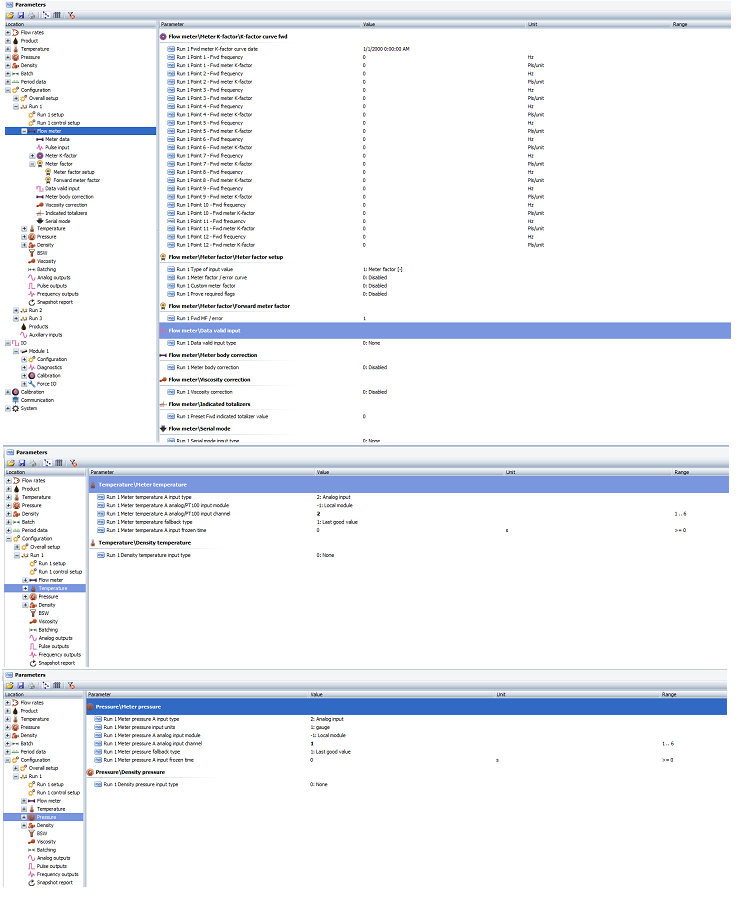Viewport: 739px width, 910px height.
Task: Collapse the IO node in top window
Action: 8,343
